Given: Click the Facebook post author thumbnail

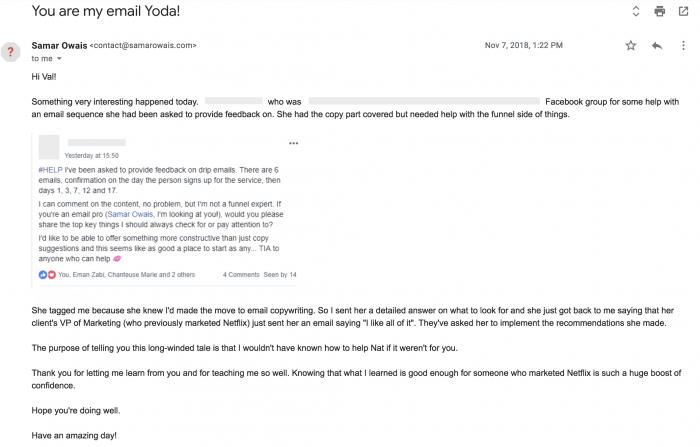Looking at the screenshot, I should (49, 147).
